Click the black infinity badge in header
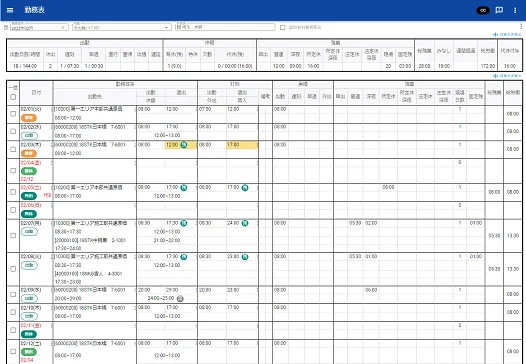The image size is (526, 364). [x=483, y=10]
